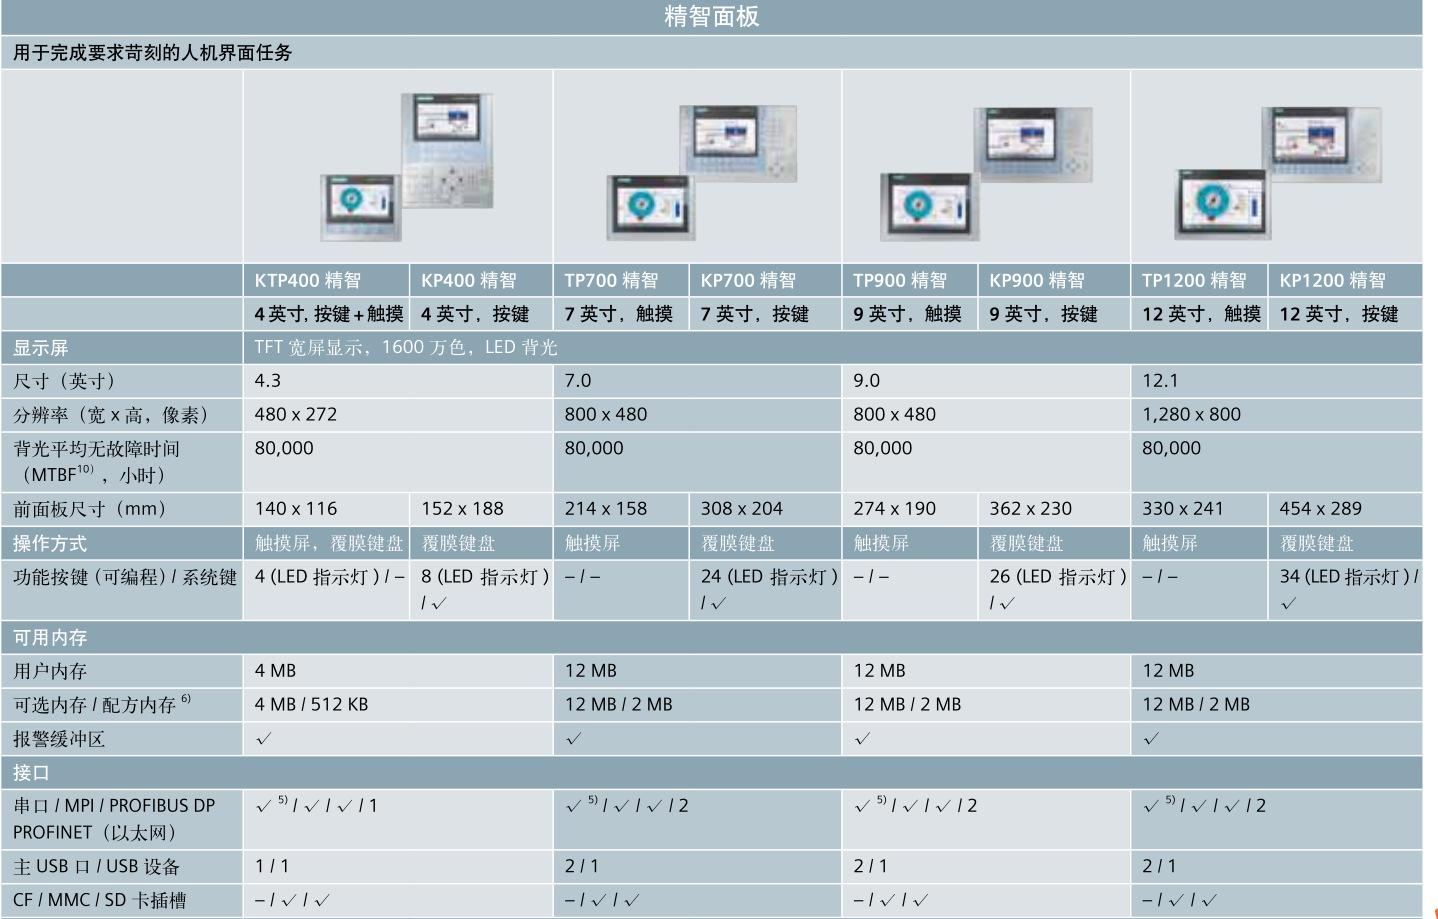Click 报警缓冲区 checkmark under TP700 column
The width and height of the screenshot is (1438, 919).
[574, 739]
